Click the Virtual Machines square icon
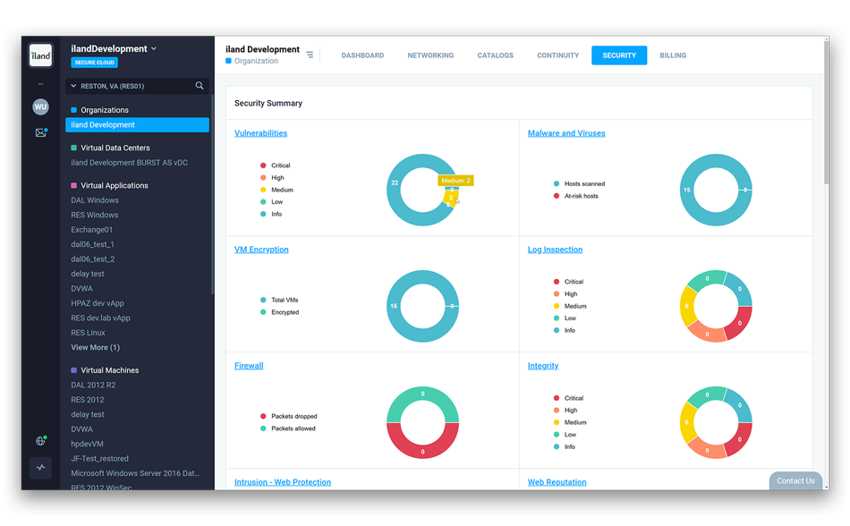Image resolution: width=850 pixels, height=526 pixels. (x=74, y=370)
